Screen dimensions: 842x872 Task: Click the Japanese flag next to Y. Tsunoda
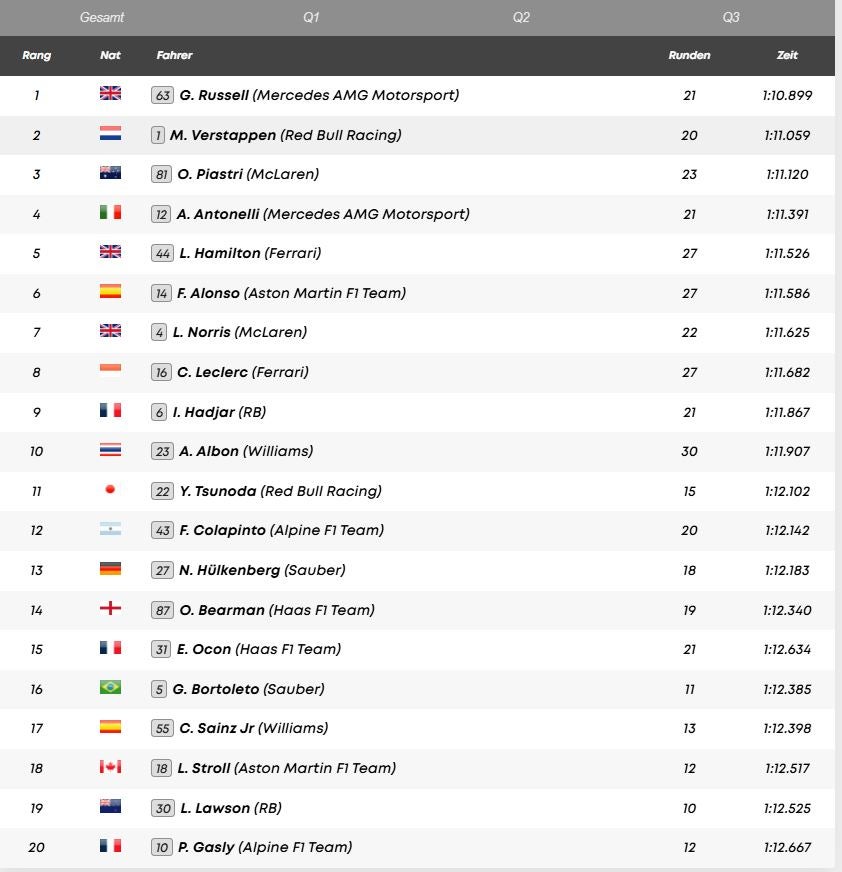click(110, 490)
